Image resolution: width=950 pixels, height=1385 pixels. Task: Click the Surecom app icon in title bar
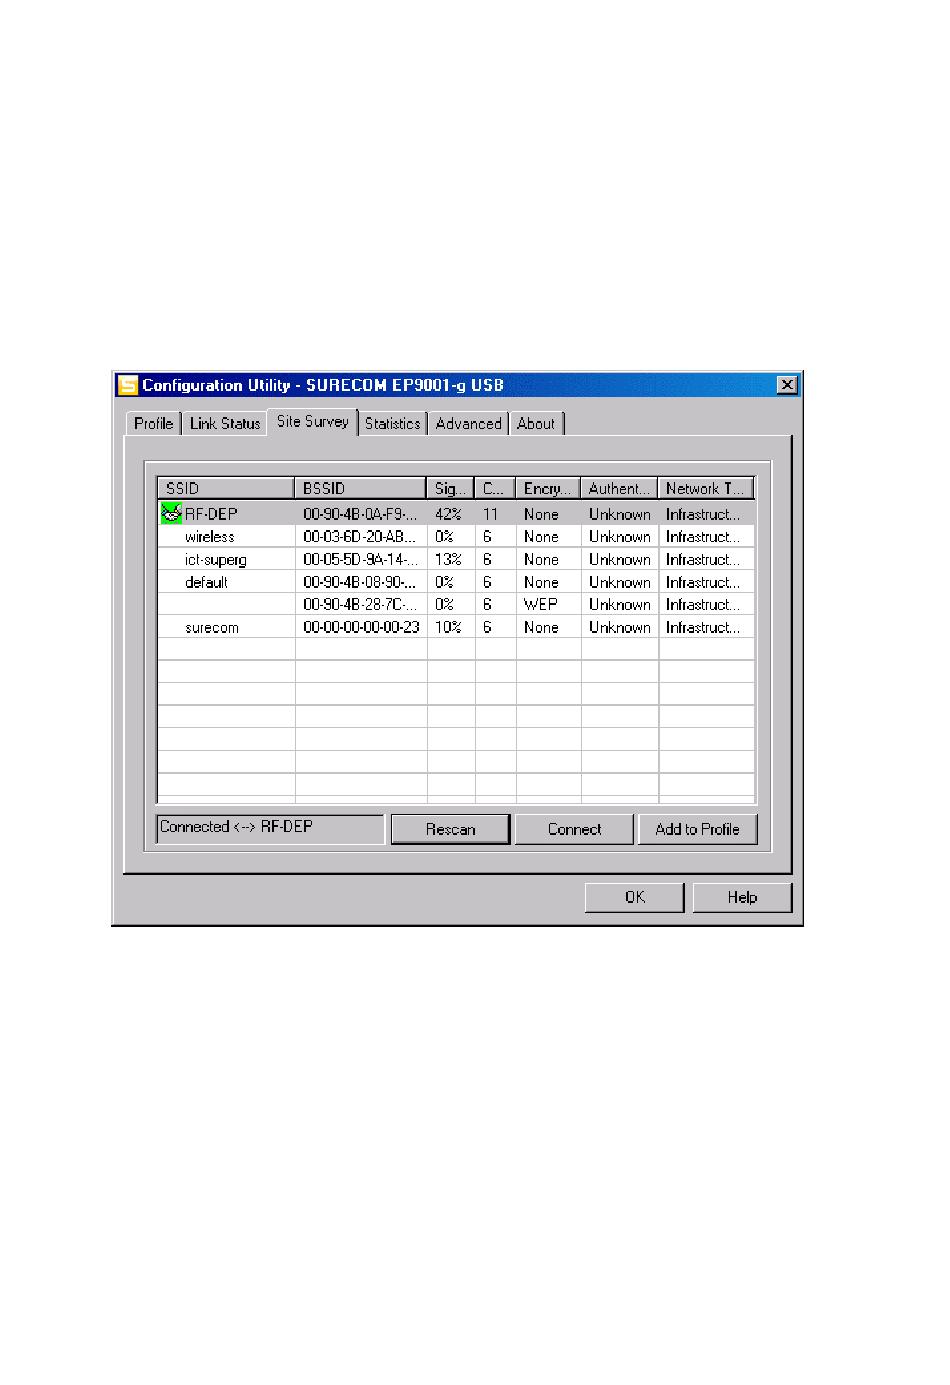point(128,386)
